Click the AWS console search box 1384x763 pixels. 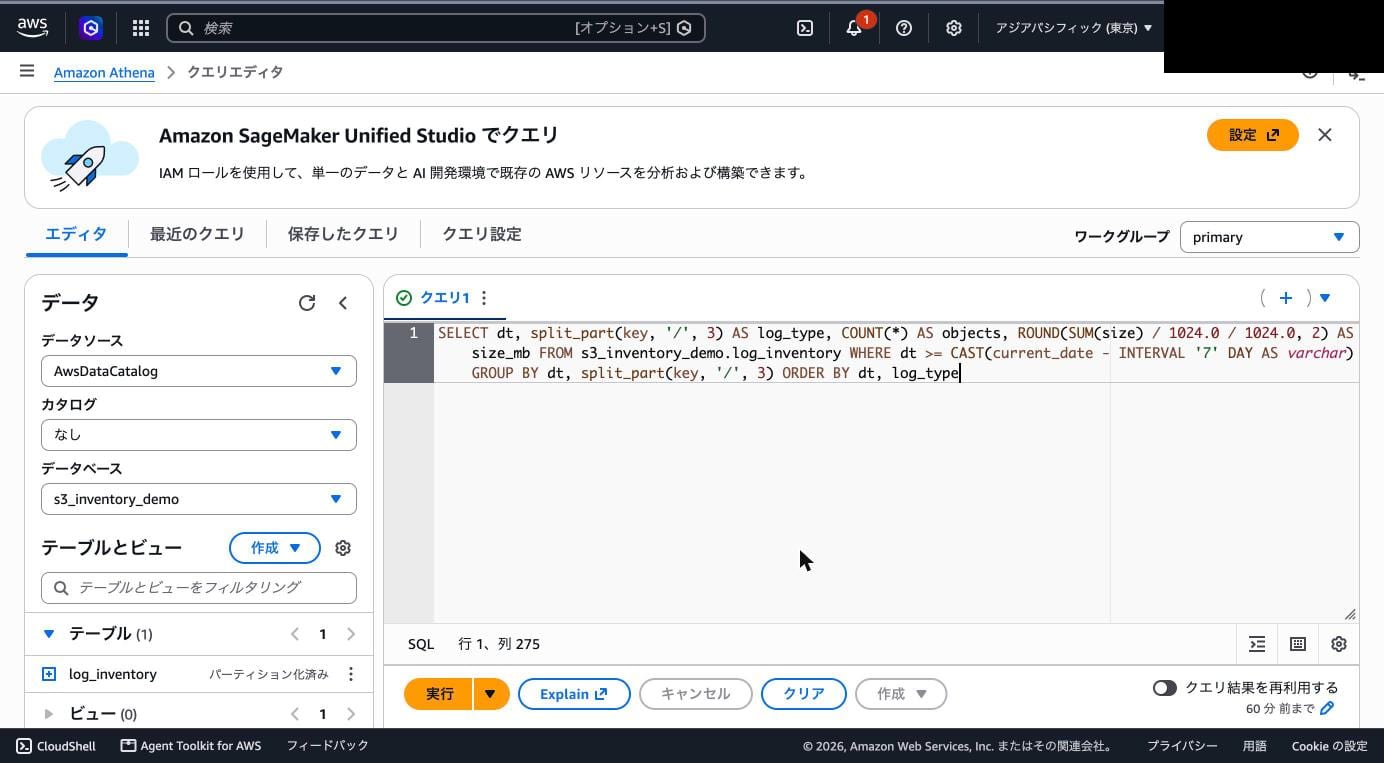[436, 28]
